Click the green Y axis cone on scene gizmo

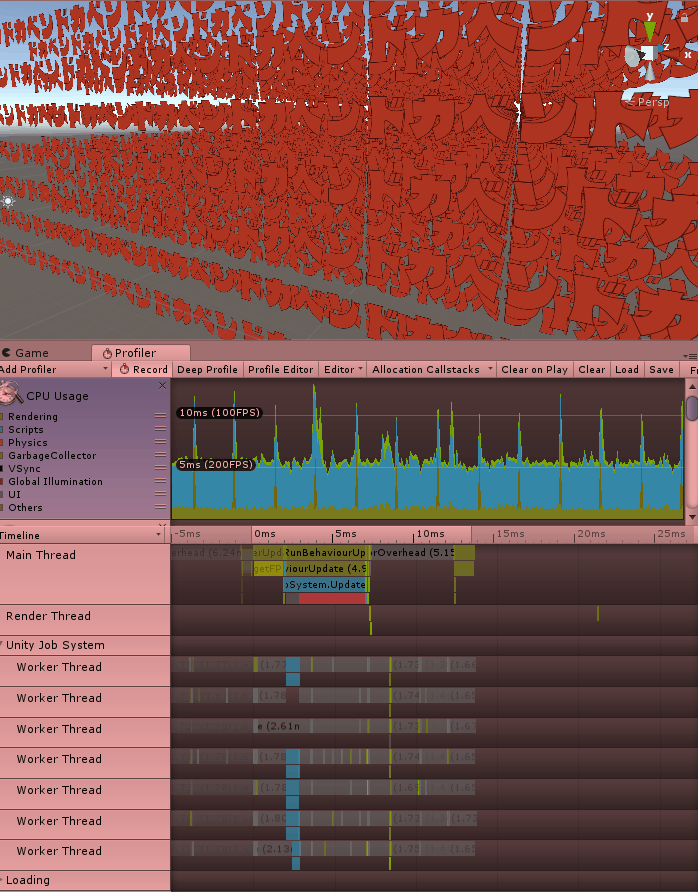[x=650, y=31]
